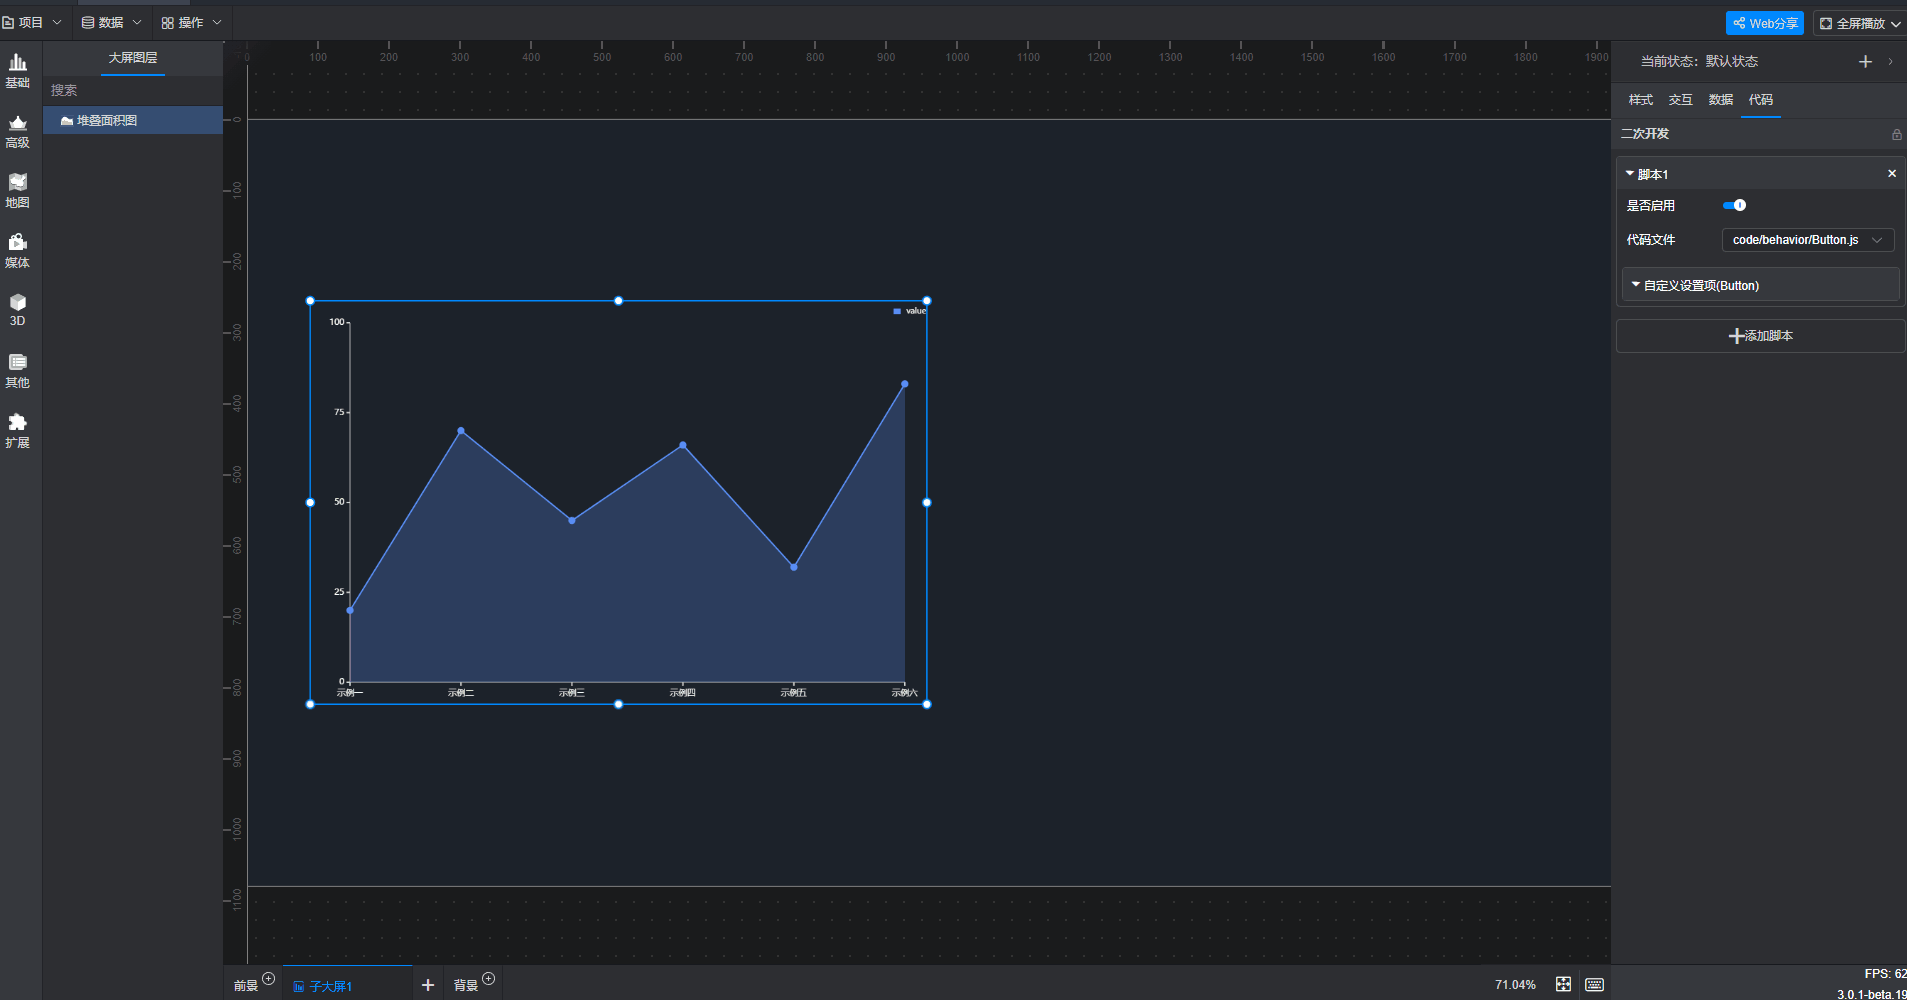The image size is (1907, 1000).
Task: Switch to the 样式 tab
Action: tap(1640, 100)
